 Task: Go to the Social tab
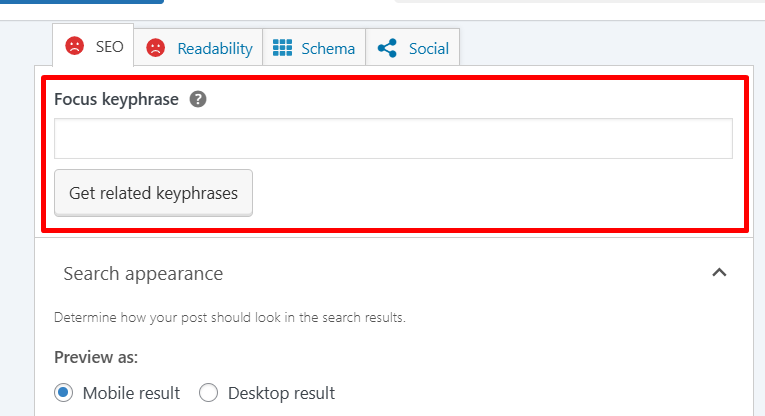412,48
